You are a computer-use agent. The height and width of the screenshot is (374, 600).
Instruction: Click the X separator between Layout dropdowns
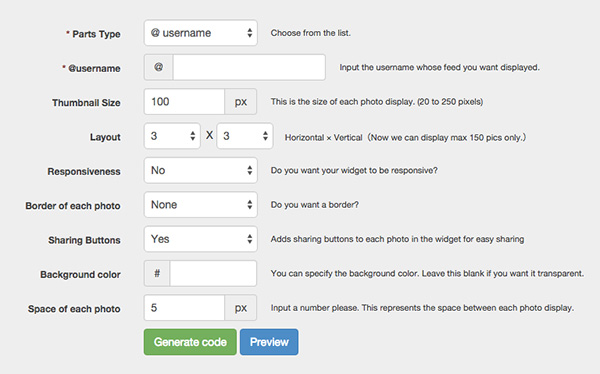209,135
